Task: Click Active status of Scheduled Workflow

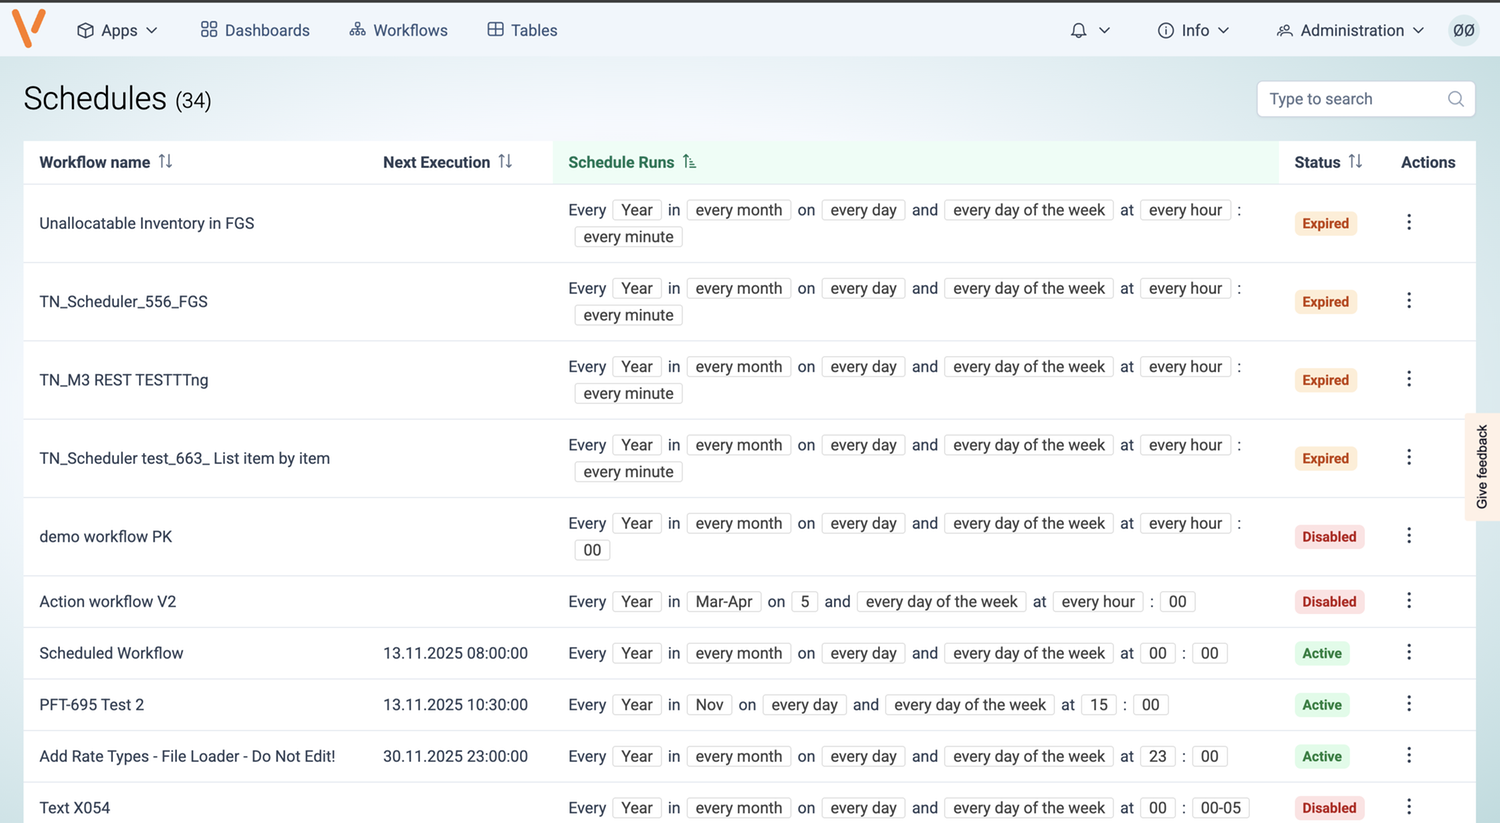Action: tap(1322, 653)
